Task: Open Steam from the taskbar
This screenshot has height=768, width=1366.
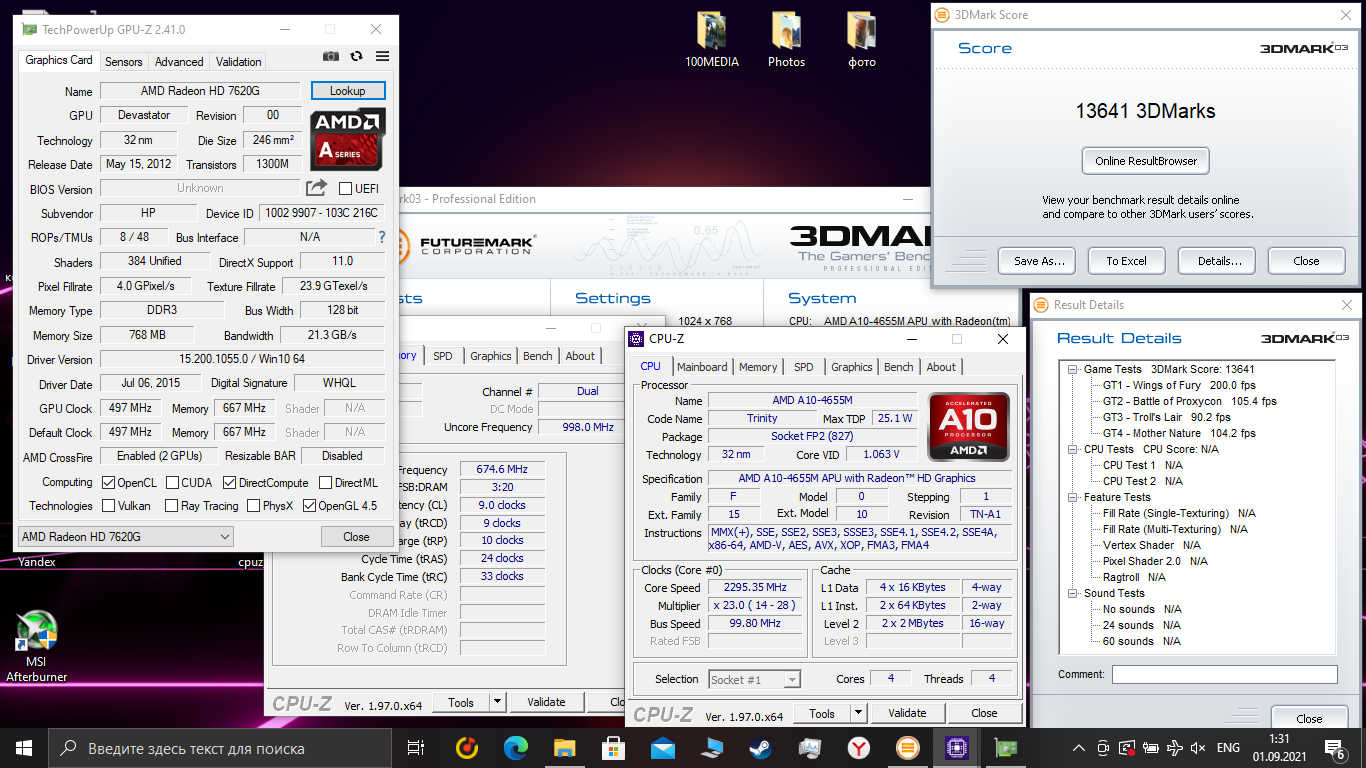Action: tap(760, 747)
